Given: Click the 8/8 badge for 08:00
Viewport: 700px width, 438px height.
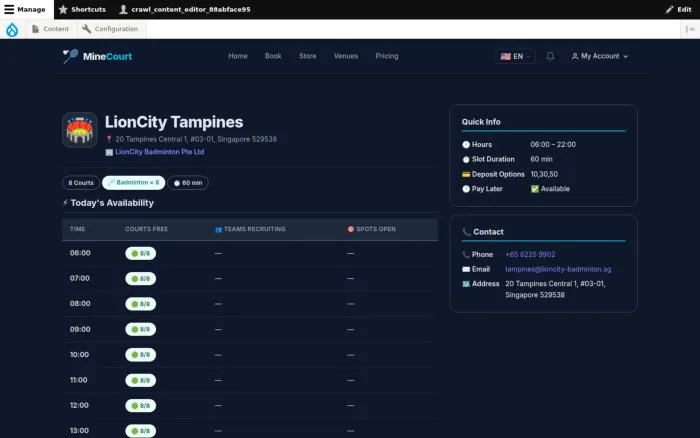Looking at the screenshot, I should click(x=141, y=304).
